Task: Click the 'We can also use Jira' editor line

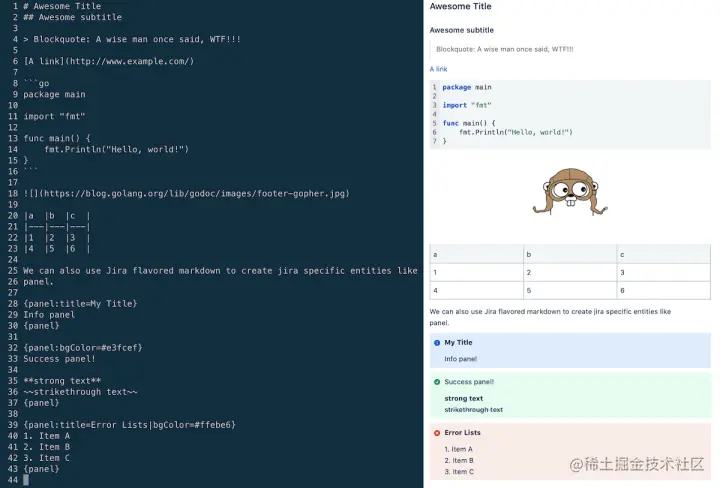Action: coord(220,270)
